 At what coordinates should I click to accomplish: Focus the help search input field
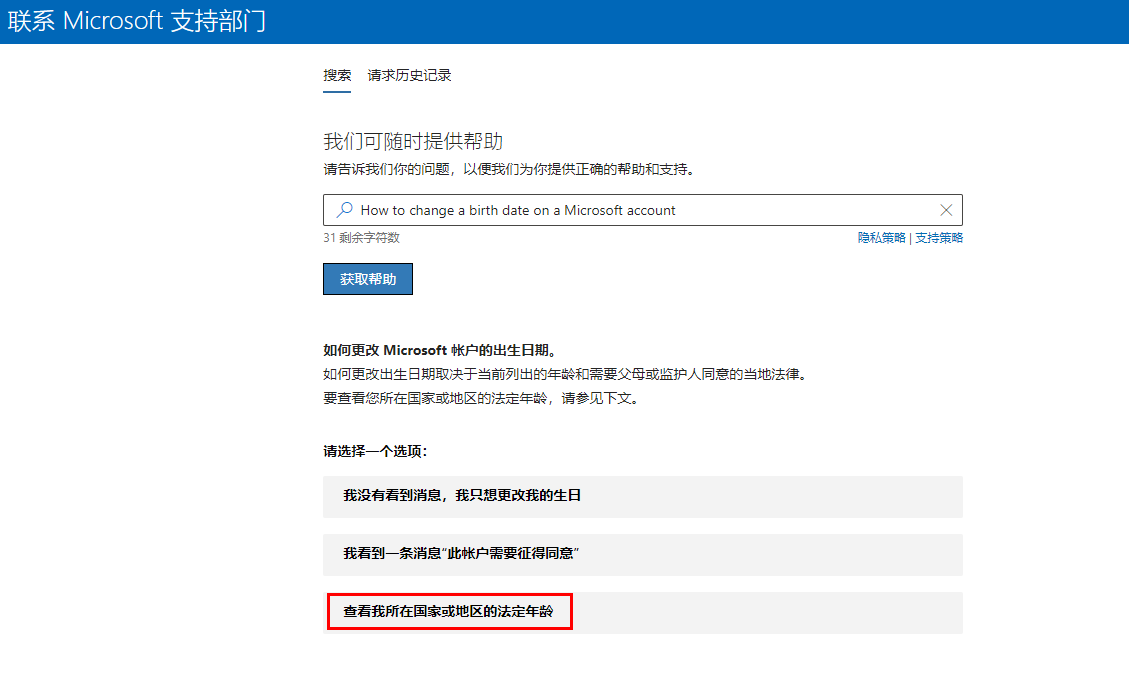642,210
